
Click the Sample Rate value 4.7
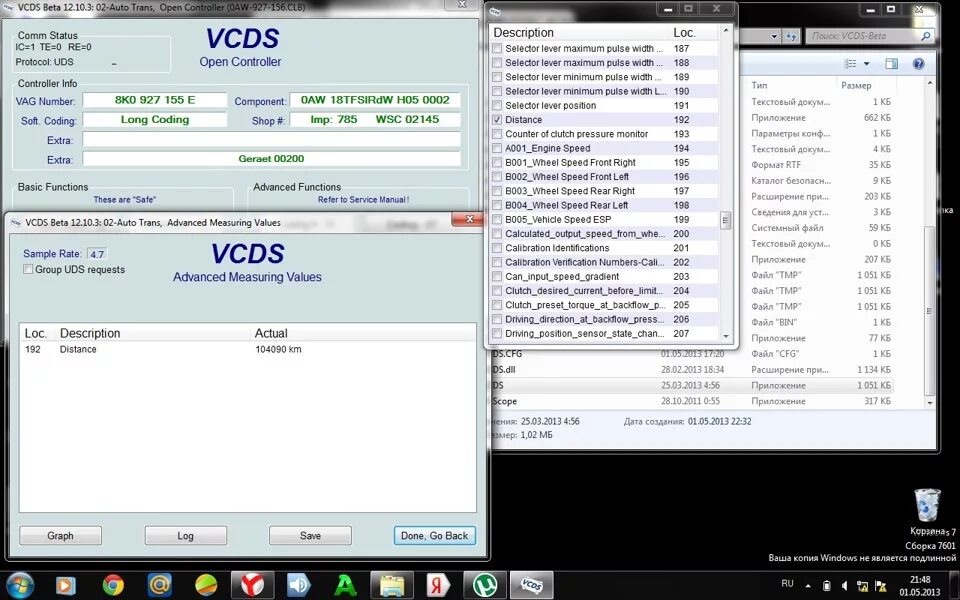pyautogui.click(x=97, y=254)
